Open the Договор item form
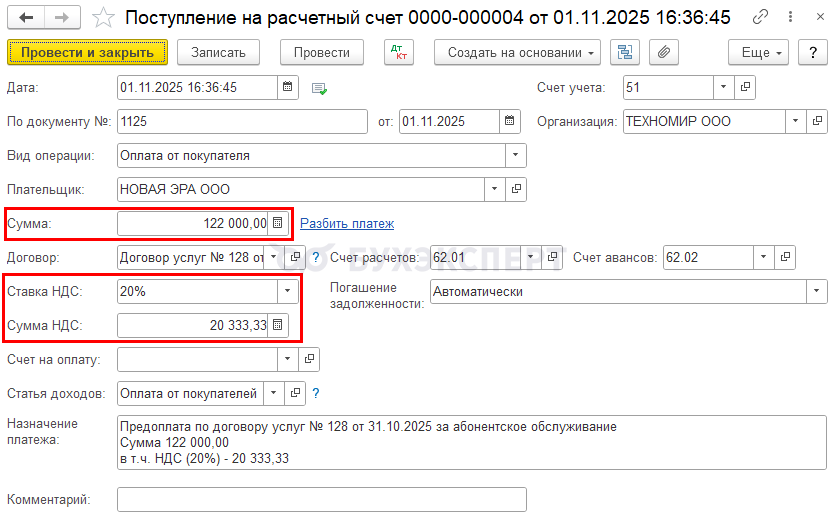837x520 pixels. [x=295, y=257]
